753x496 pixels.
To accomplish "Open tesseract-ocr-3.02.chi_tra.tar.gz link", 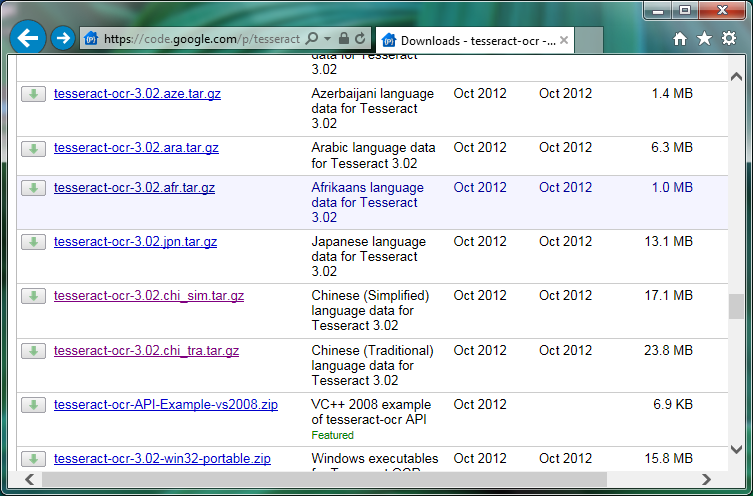I will coord(146,351).
